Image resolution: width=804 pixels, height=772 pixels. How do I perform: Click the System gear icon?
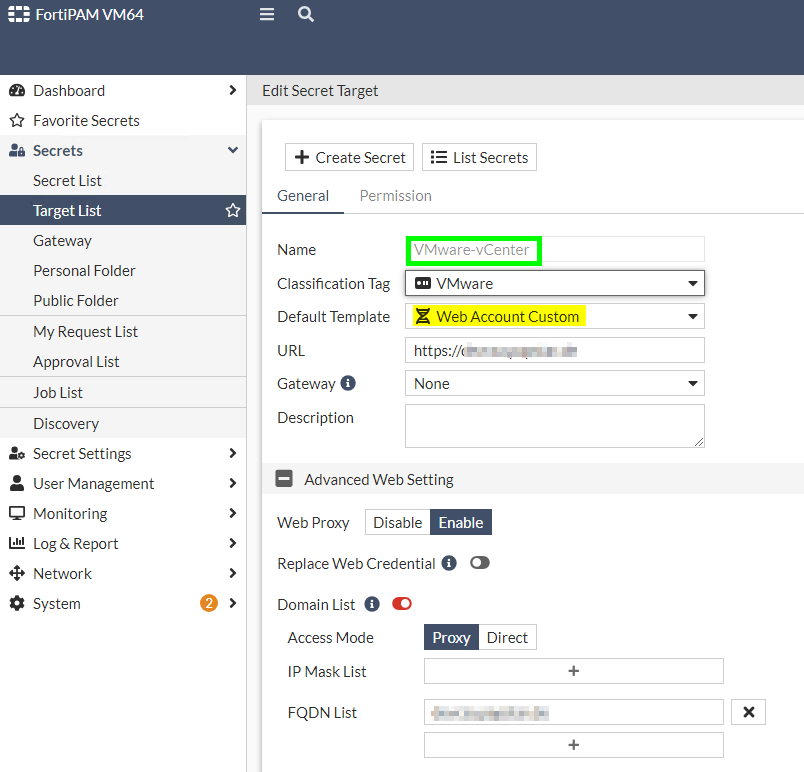pos(17,603)
